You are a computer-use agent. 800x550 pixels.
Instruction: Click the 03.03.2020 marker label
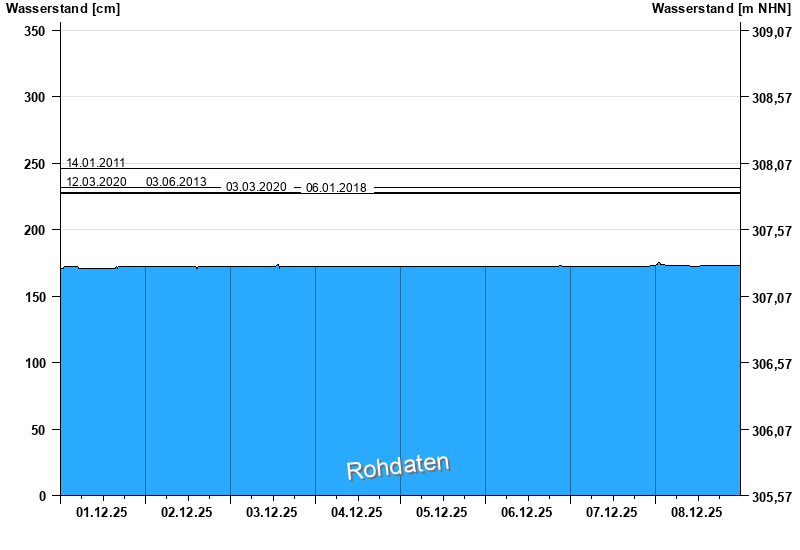tap(256, 187)
